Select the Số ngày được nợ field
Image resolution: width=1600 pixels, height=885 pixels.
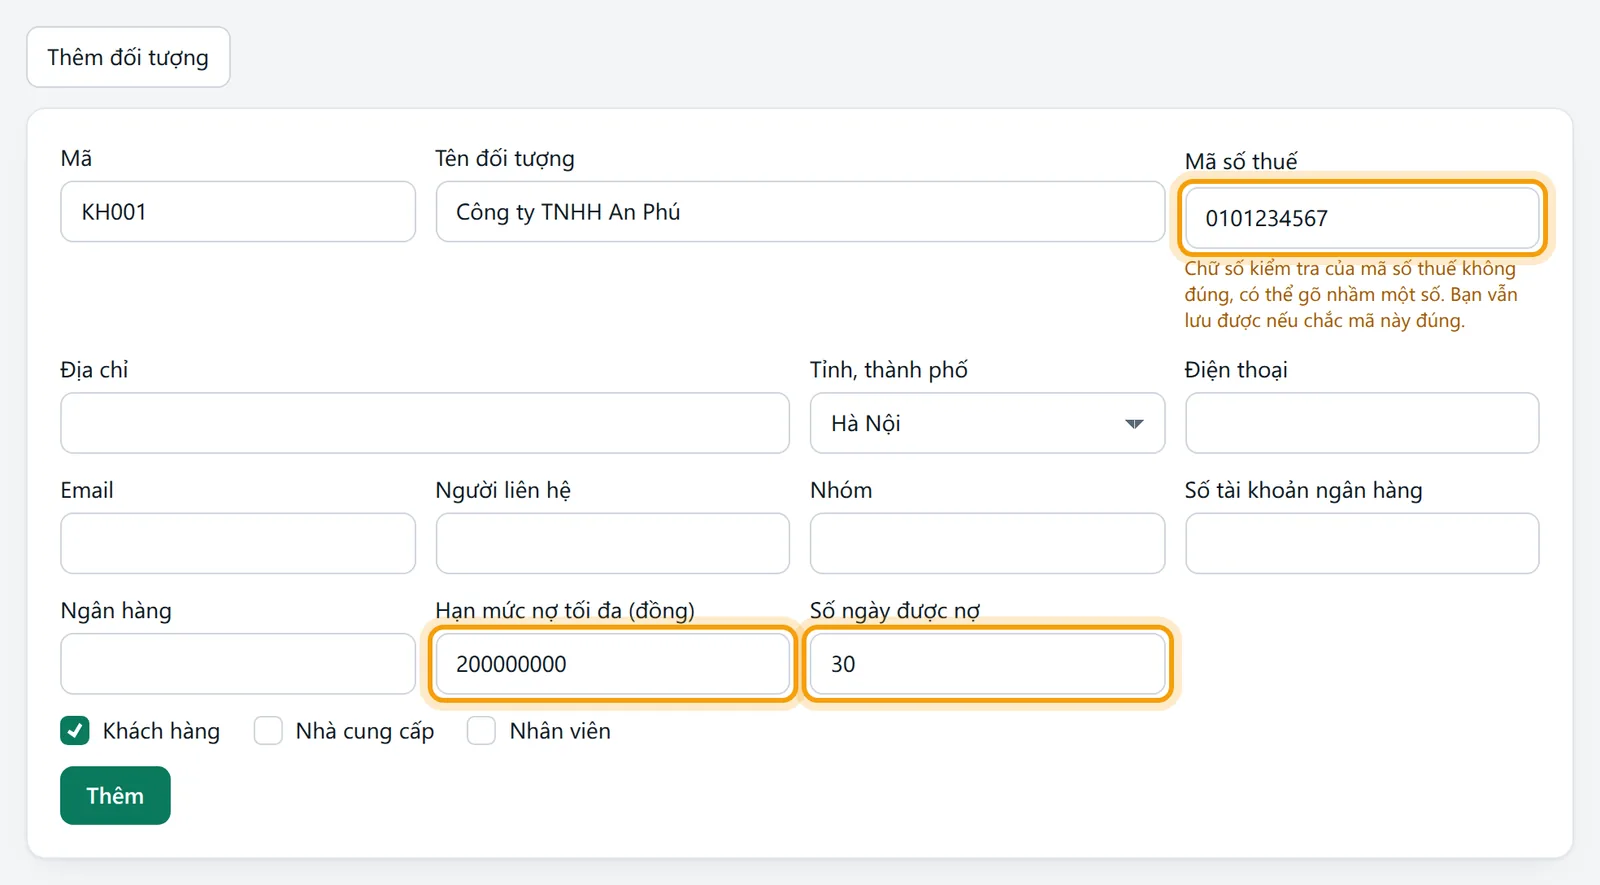click(x=987, y=664)
